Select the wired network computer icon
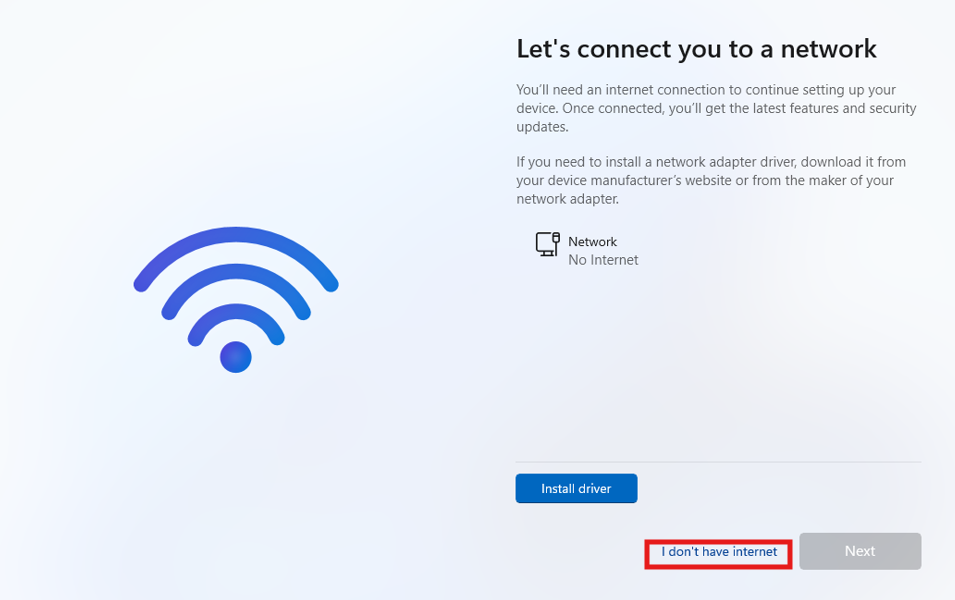 (x=547, y=245)
